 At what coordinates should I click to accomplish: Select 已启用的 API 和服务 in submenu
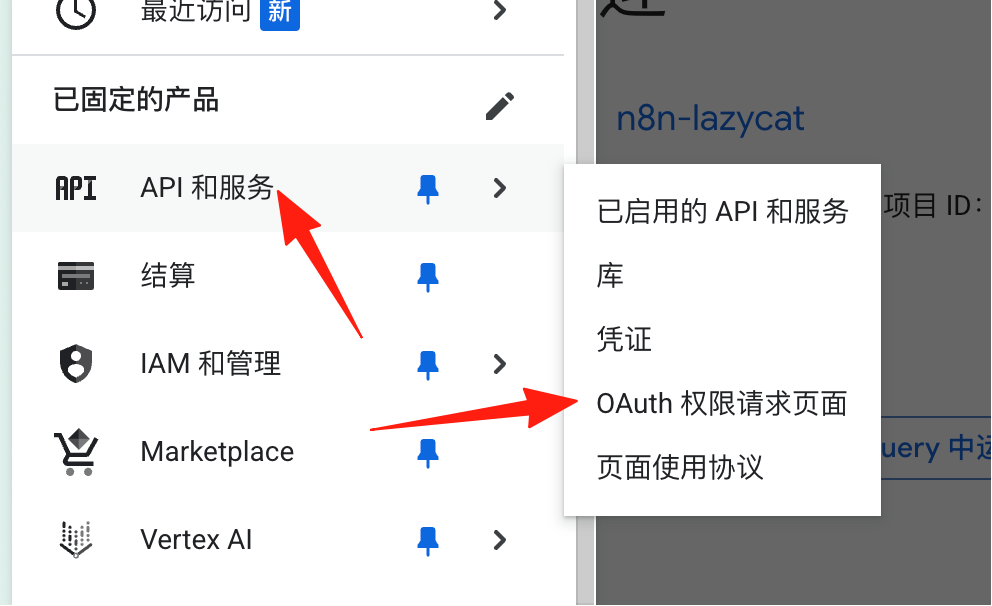pos(722,211)
